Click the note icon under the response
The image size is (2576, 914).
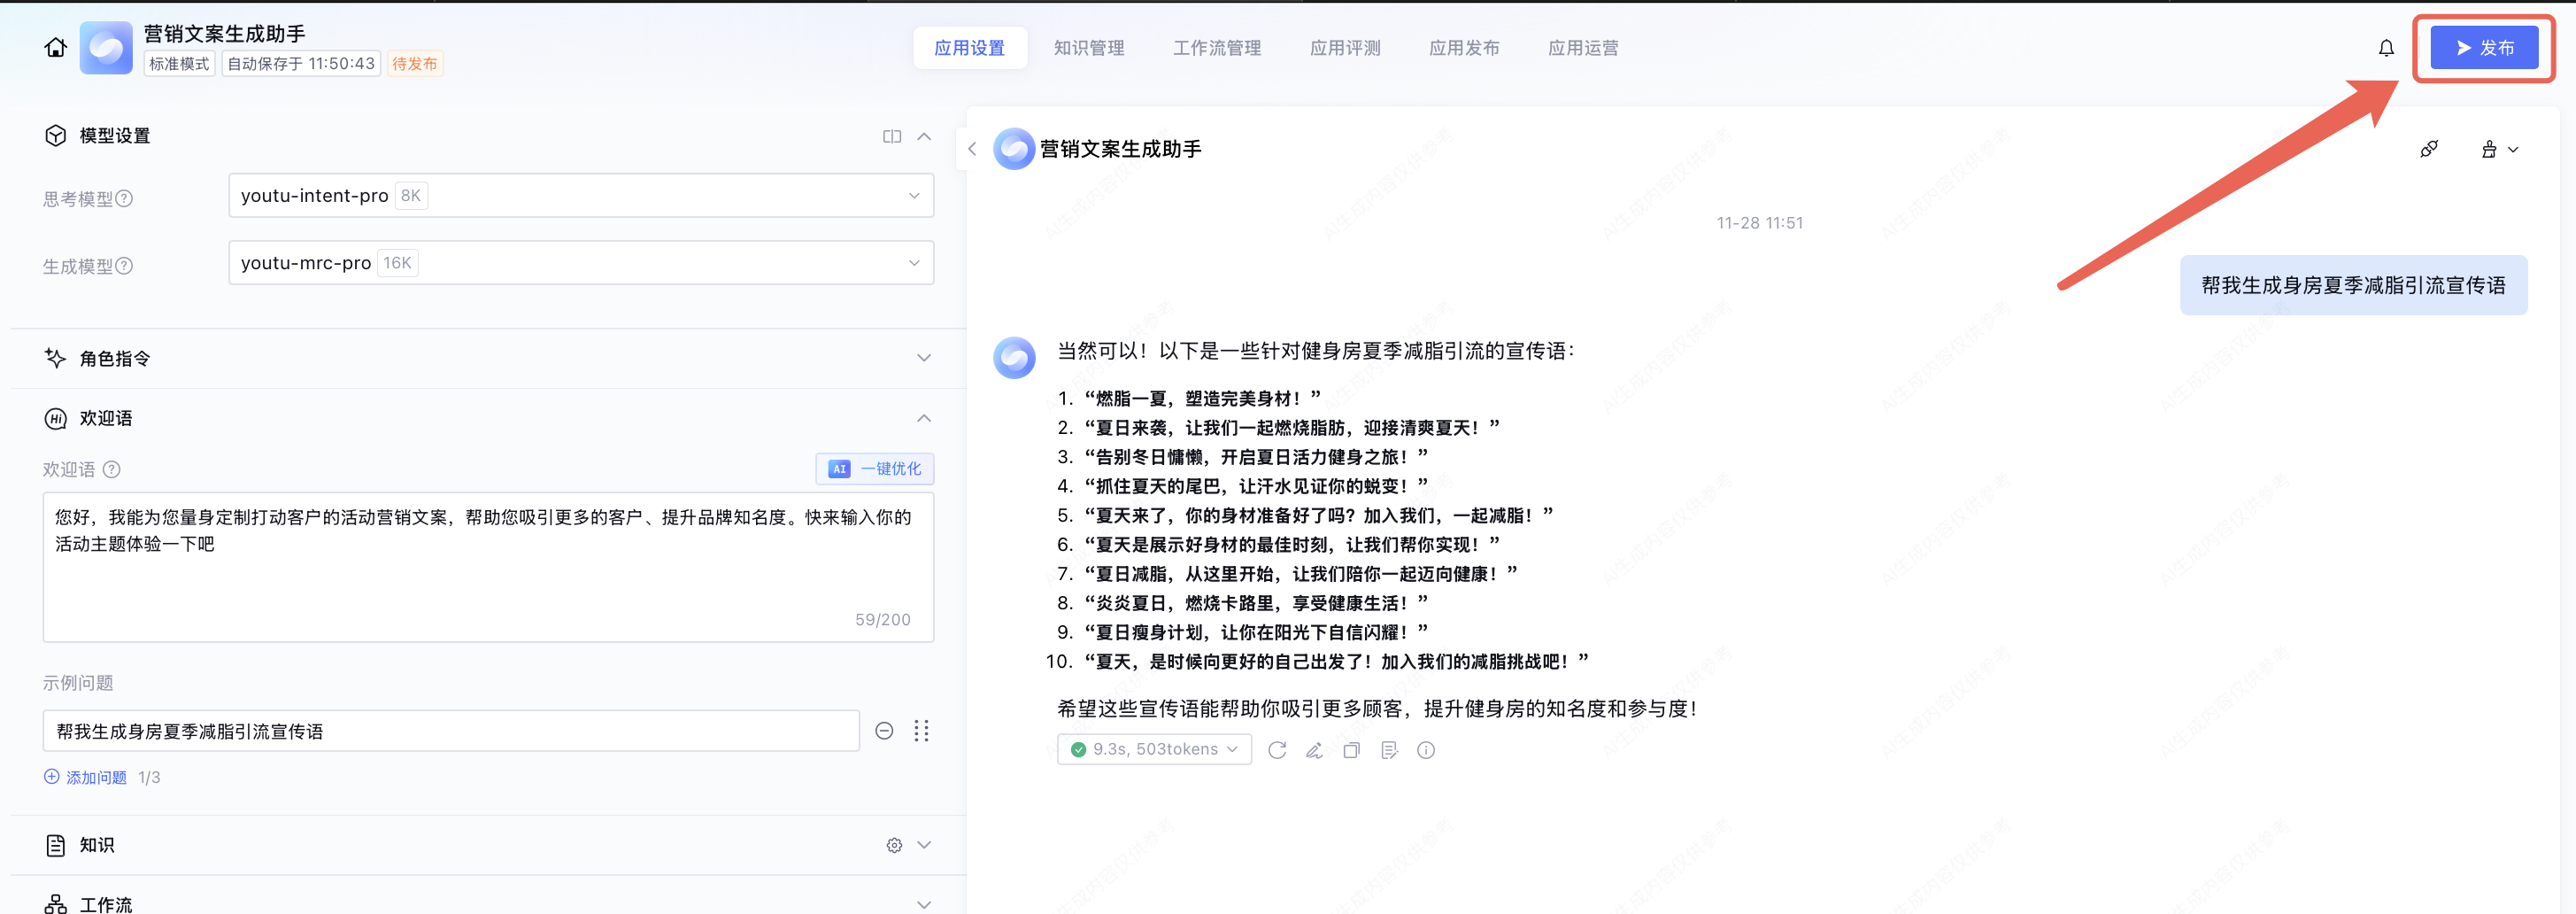click(x=1389, y=750)
